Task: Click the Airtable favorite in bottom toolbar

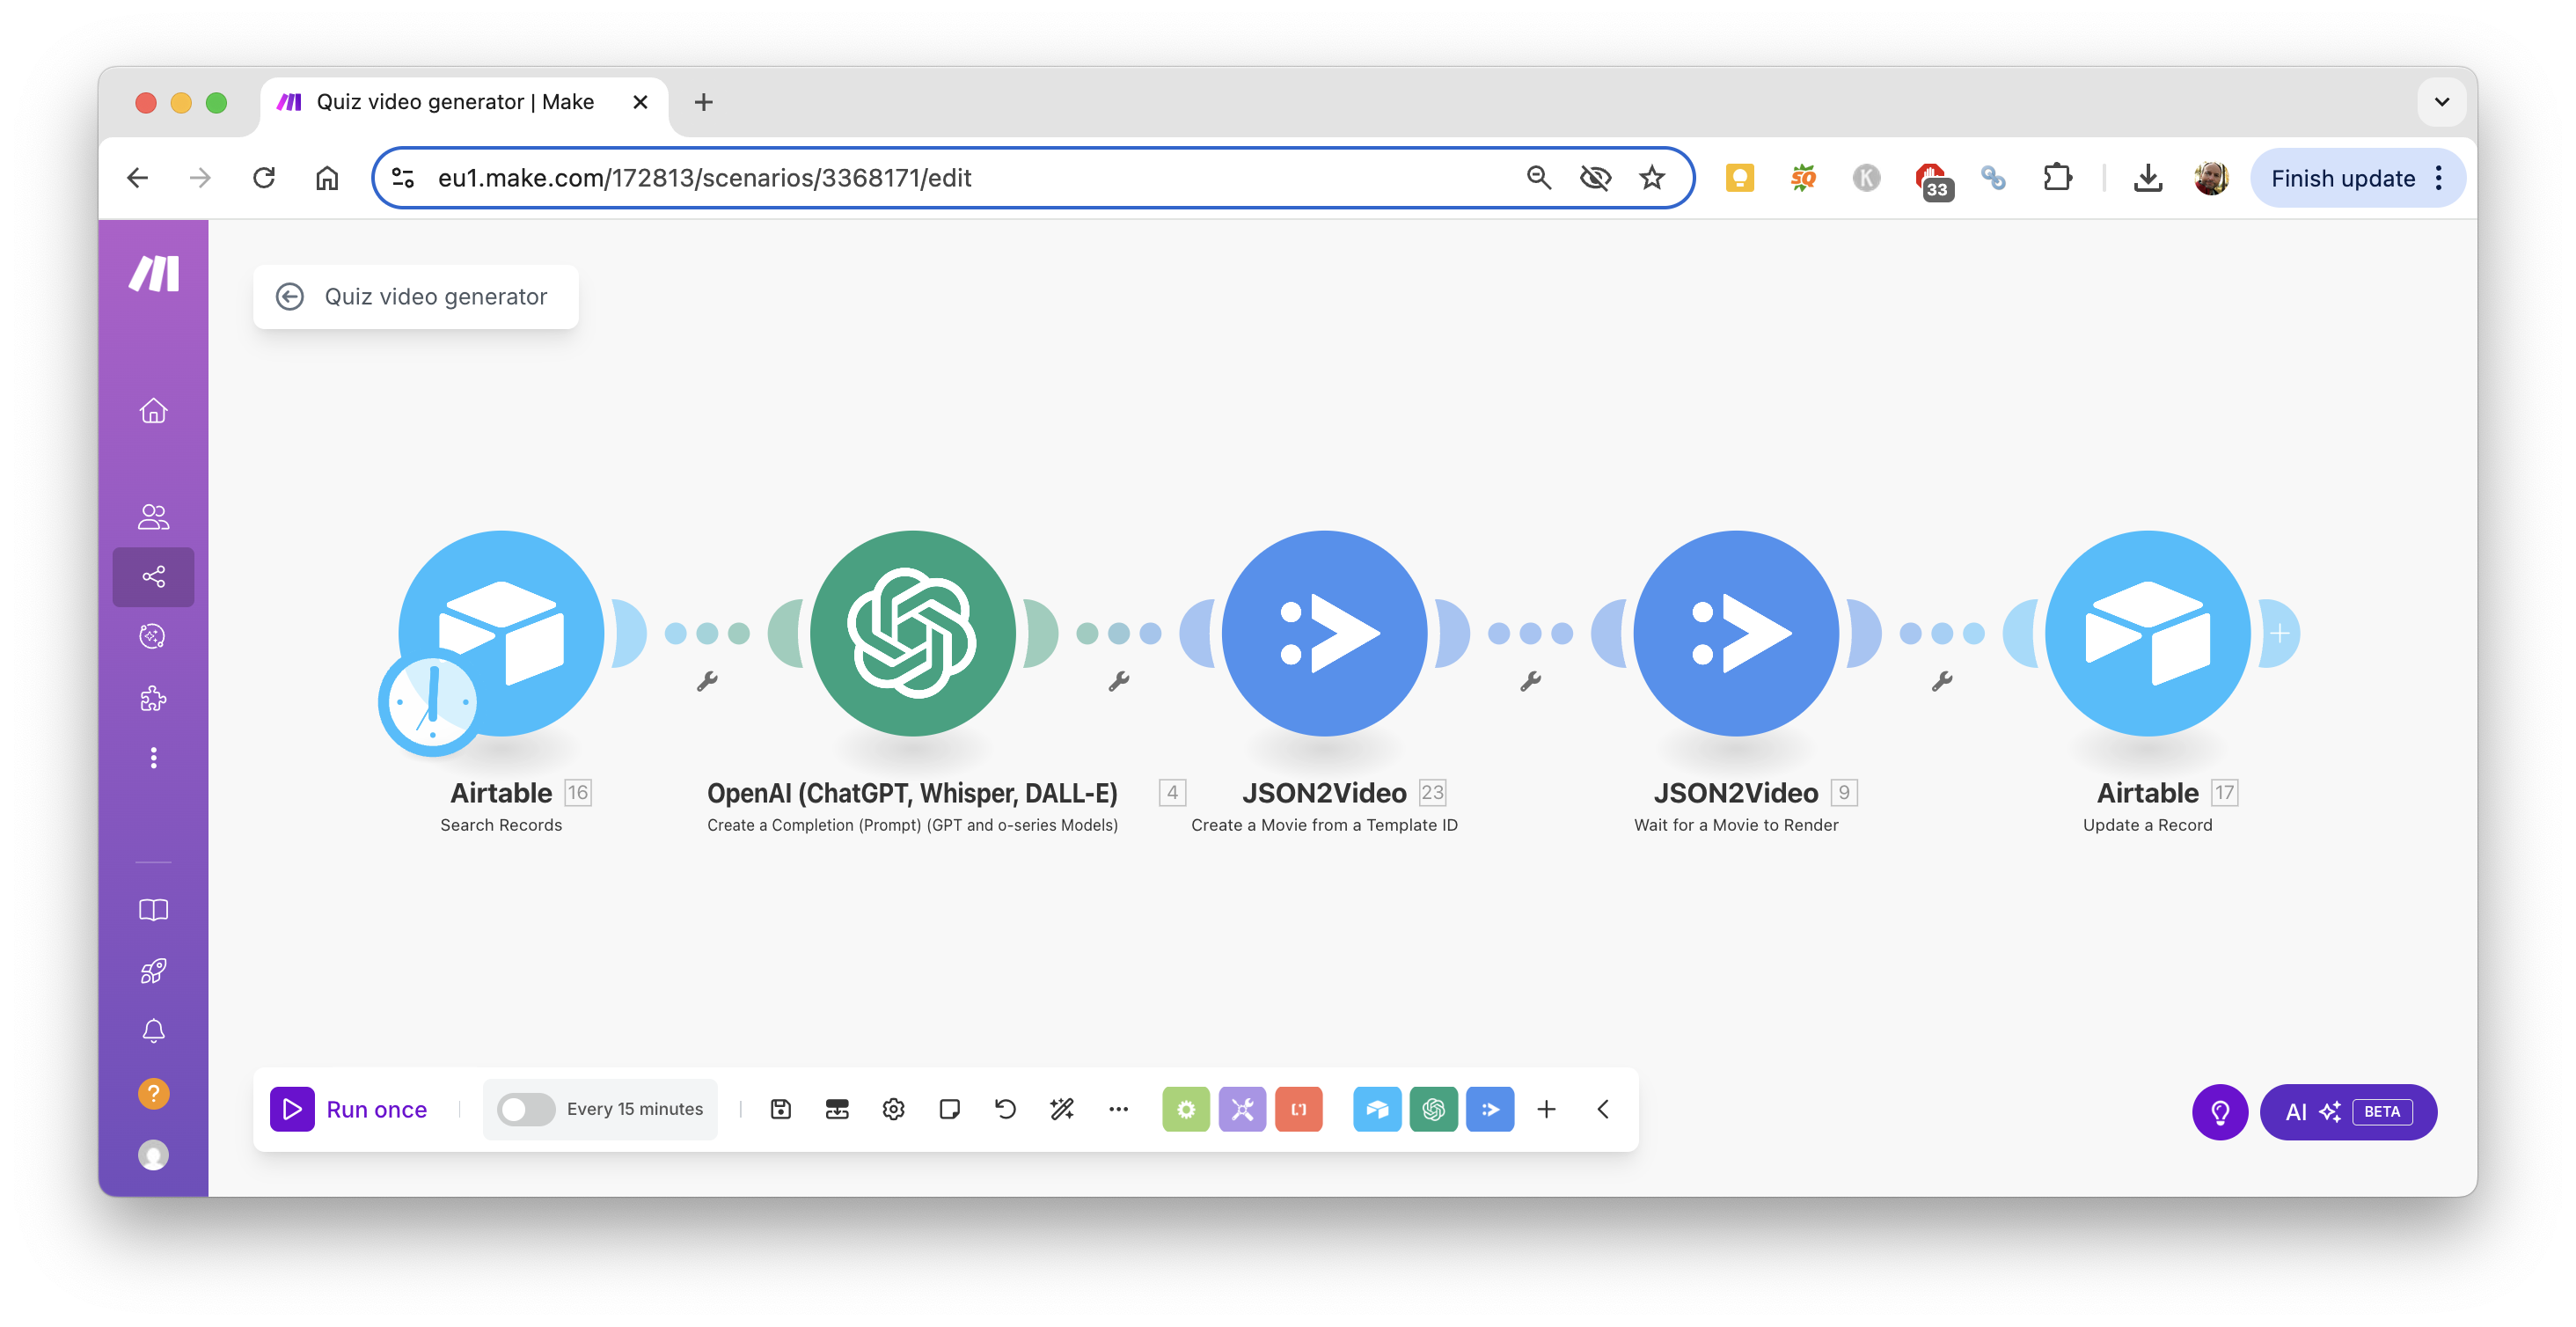Action: pyautogui.click(x=1377, y=1109)
